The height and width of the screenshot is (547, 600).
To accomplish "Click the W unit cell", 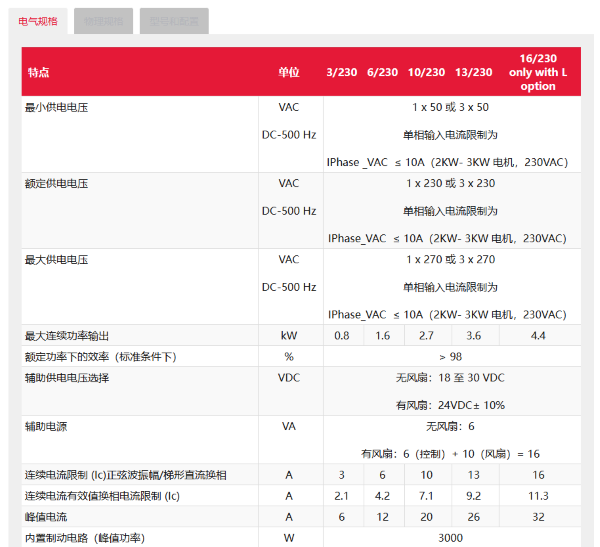I will point(289,538).
